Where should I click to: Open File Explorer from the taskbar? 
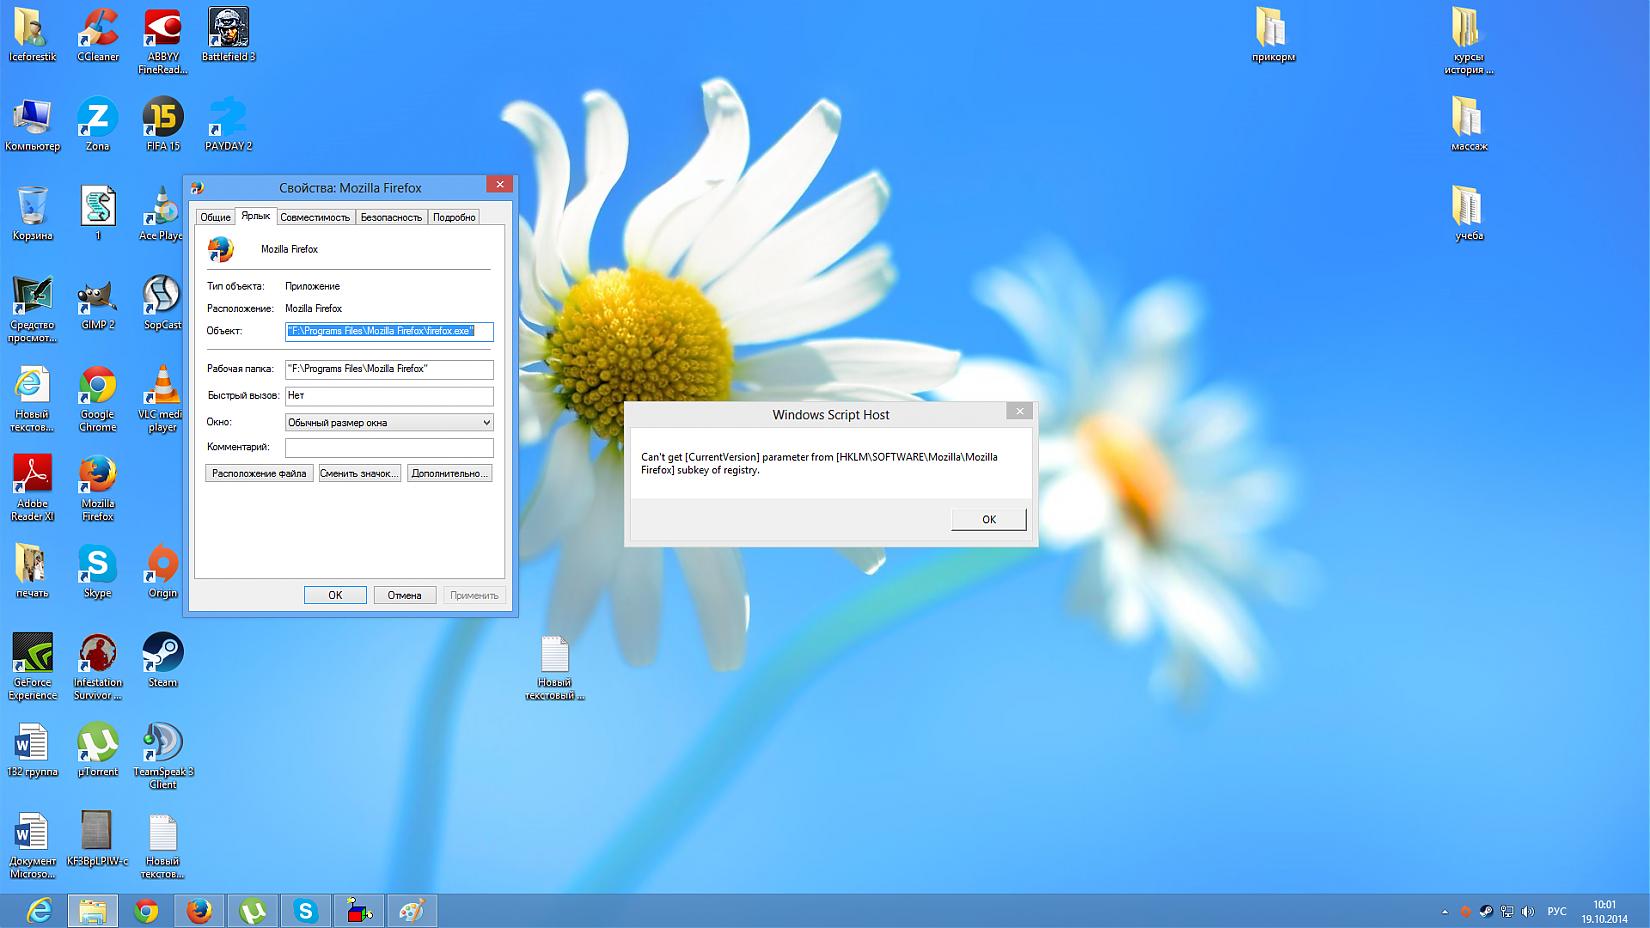point(93,911)
